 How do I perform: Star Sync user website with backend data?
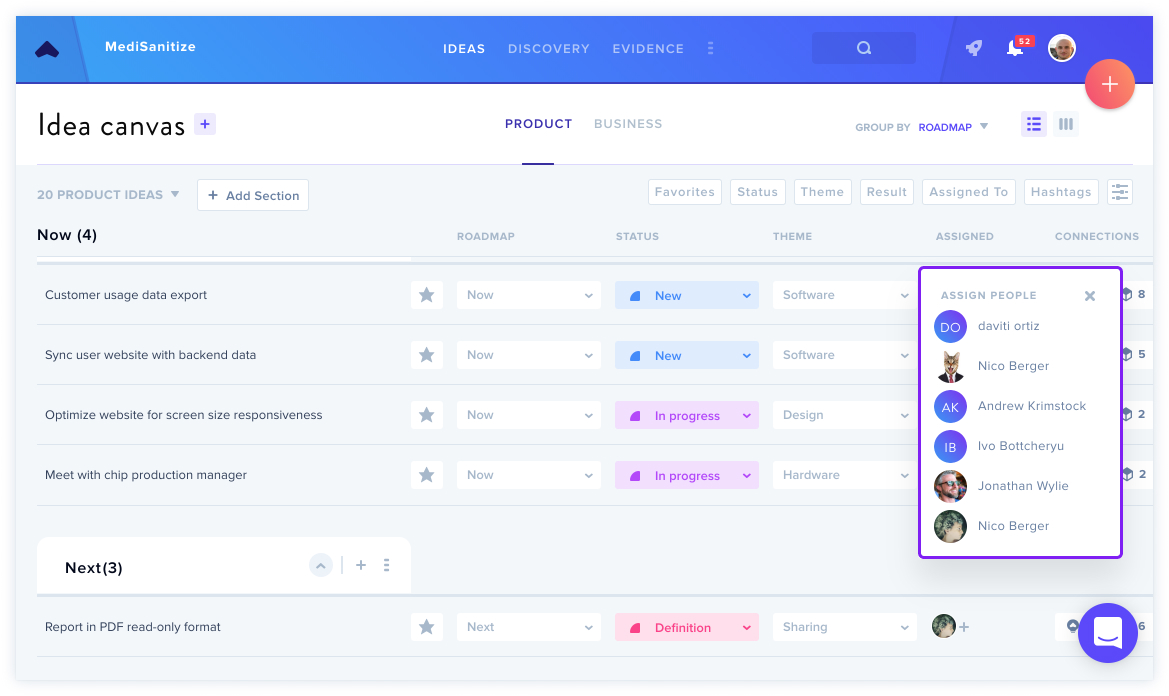pos(426,355)
